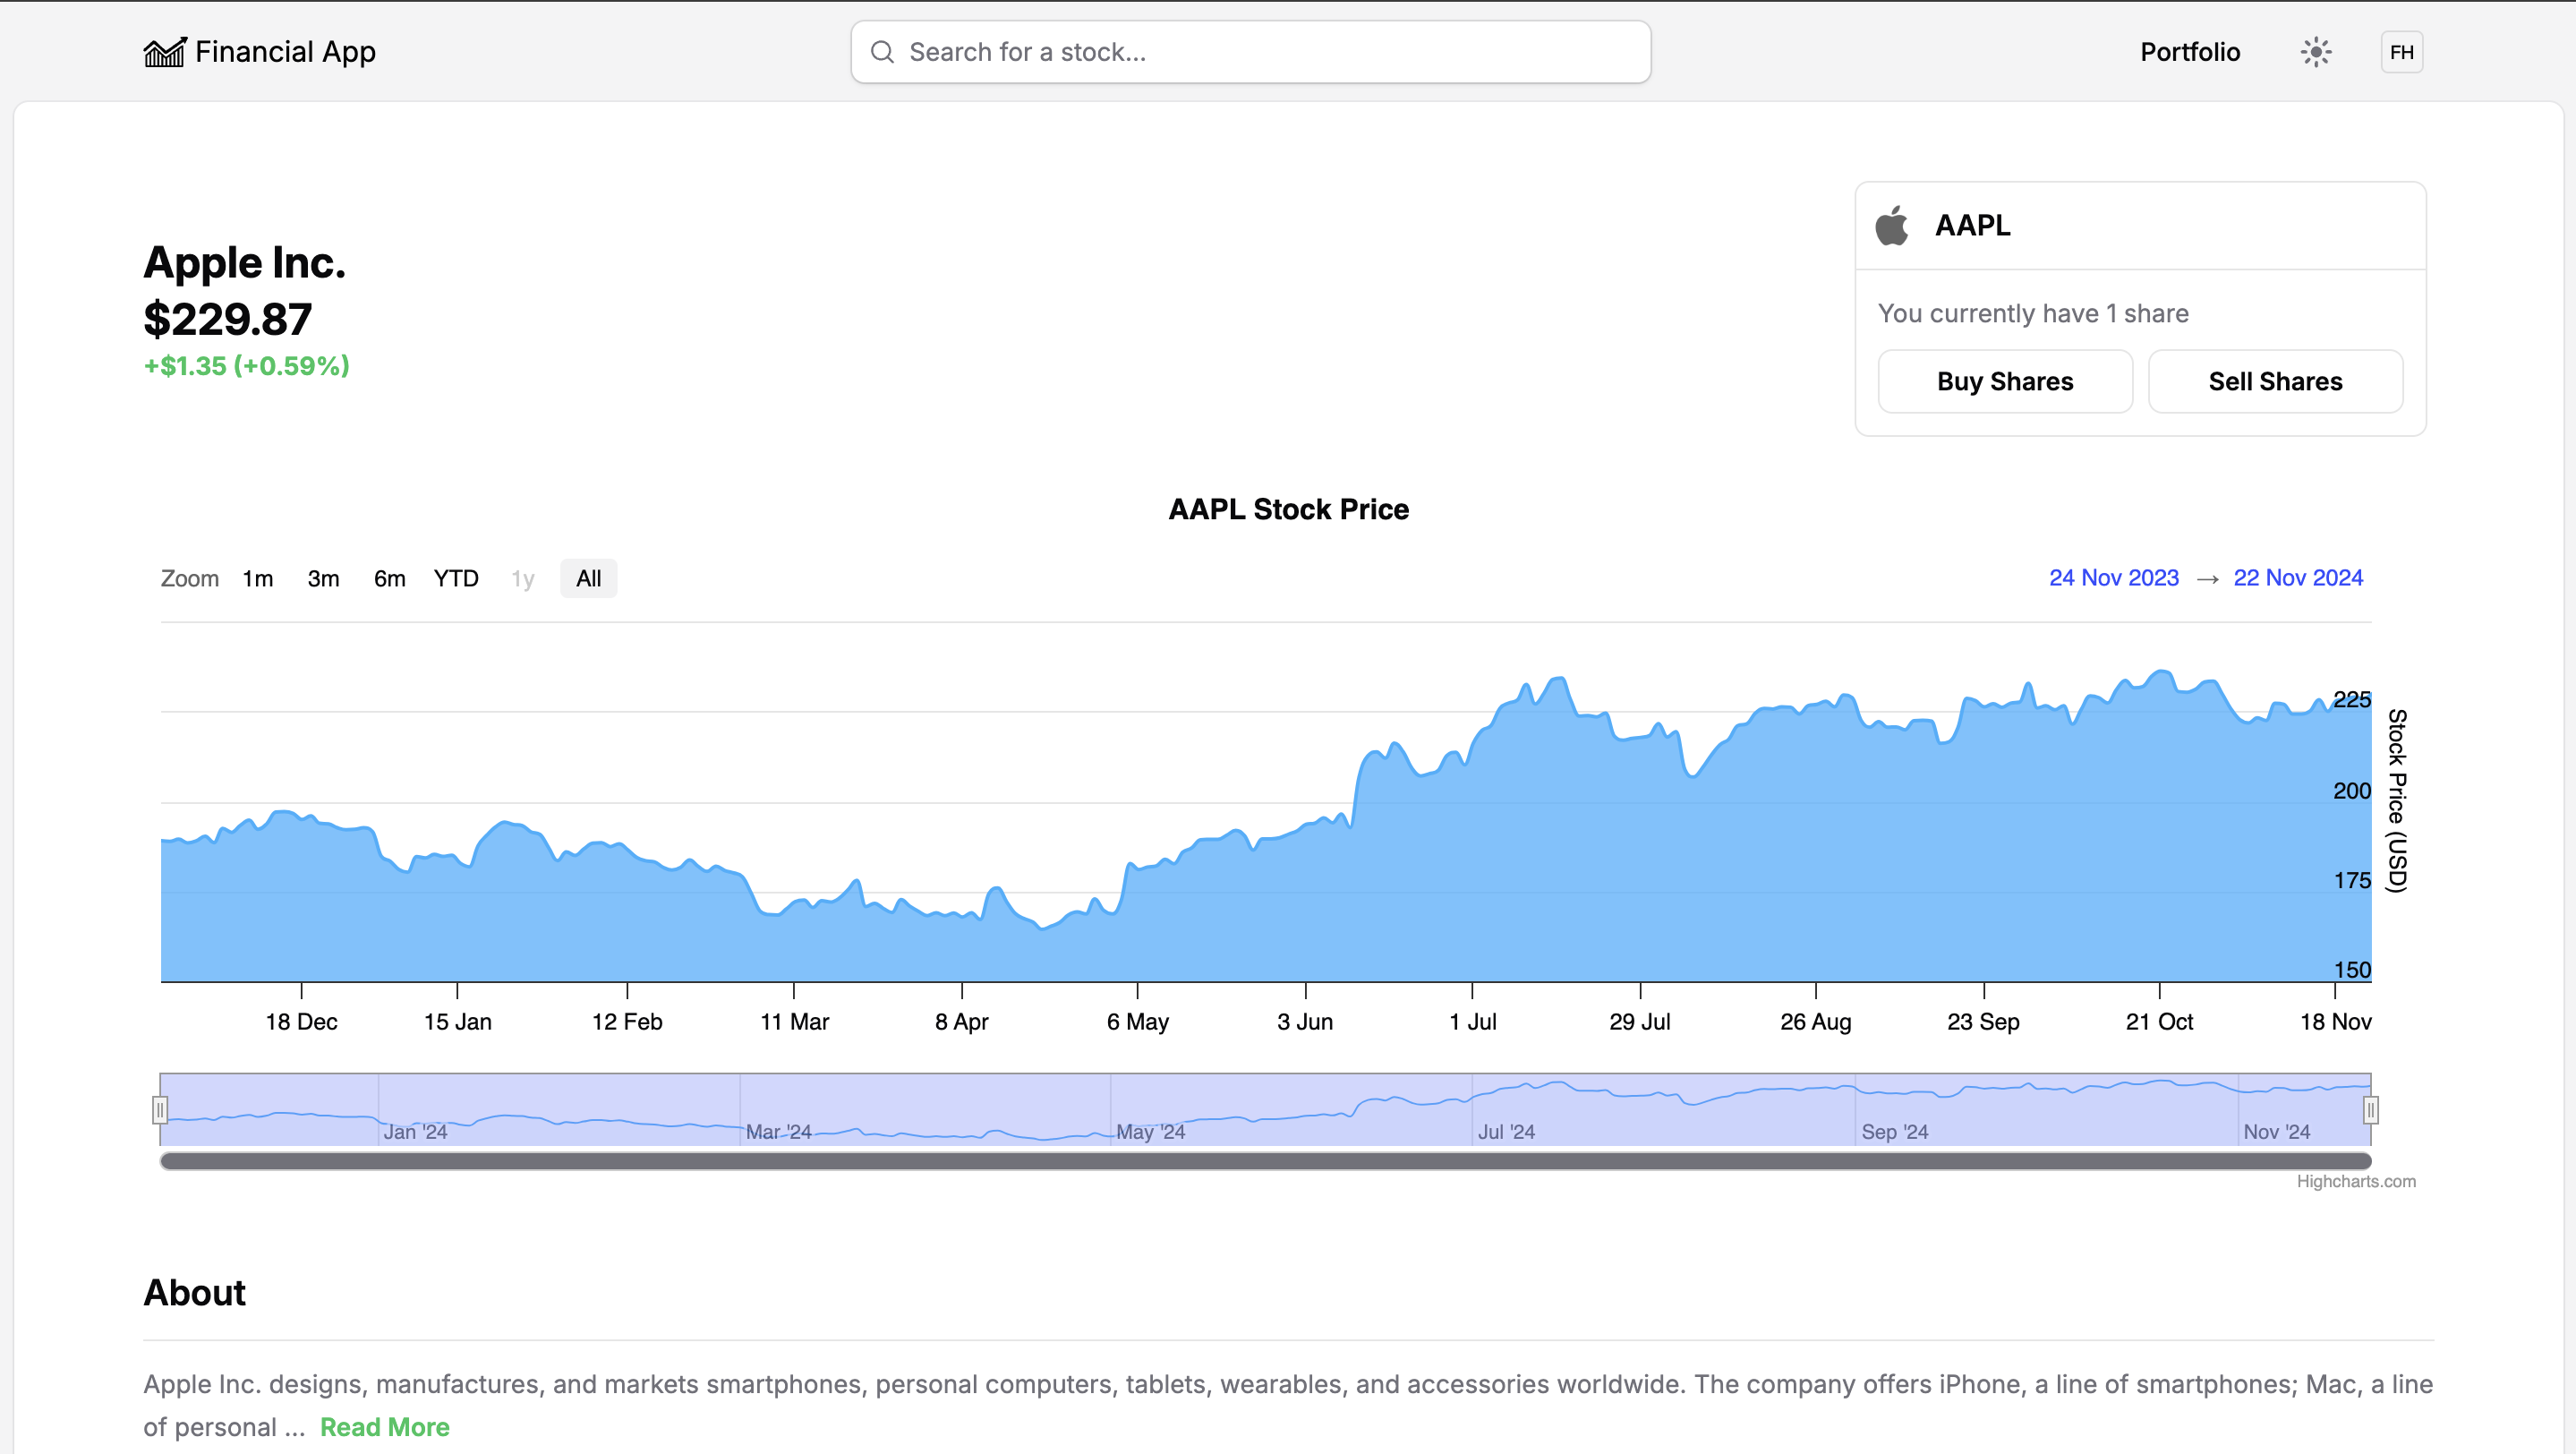
Task: Click the AAPL Stock Price chart title
Action: tap(1289, 509)
